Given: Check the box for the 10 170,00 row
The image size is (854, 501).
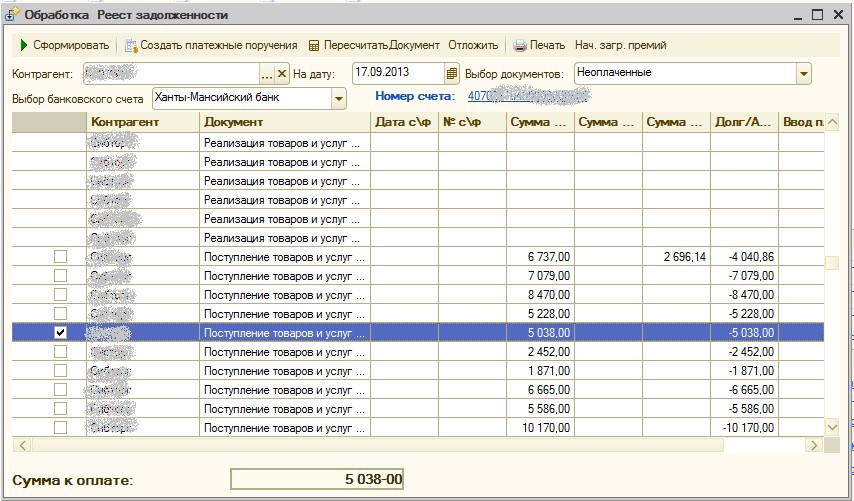Looking at the screenshot, I should point(60,427).
